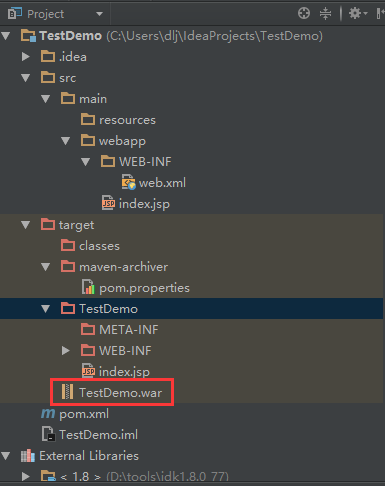Select WEB-INF under target TestDemo
This screenshot has width=385, height=486.
(125, 351)
